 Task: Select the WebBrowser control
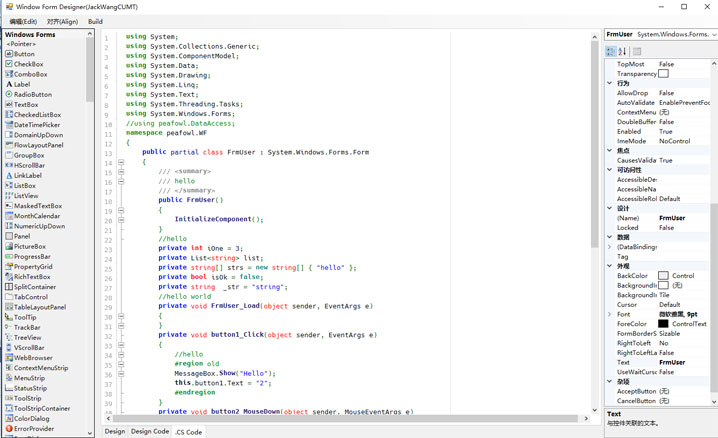click(29, 358)
